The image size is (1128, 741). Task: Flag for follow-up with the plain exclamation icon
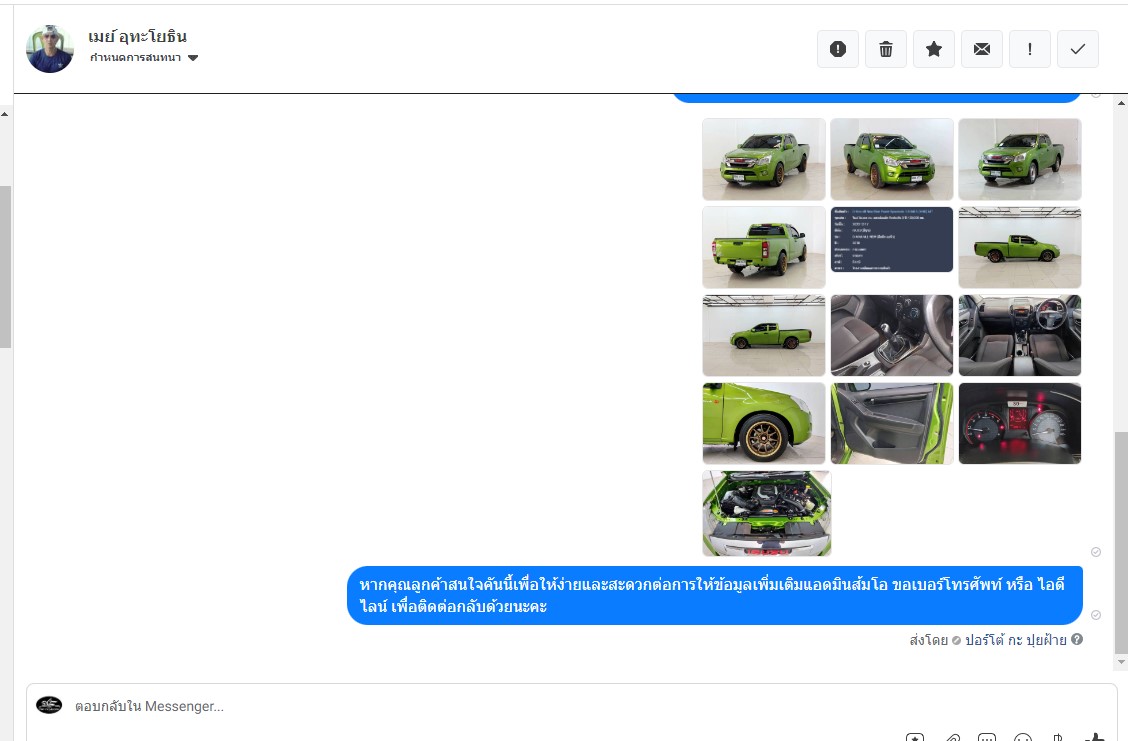[x=1029, y=49]
